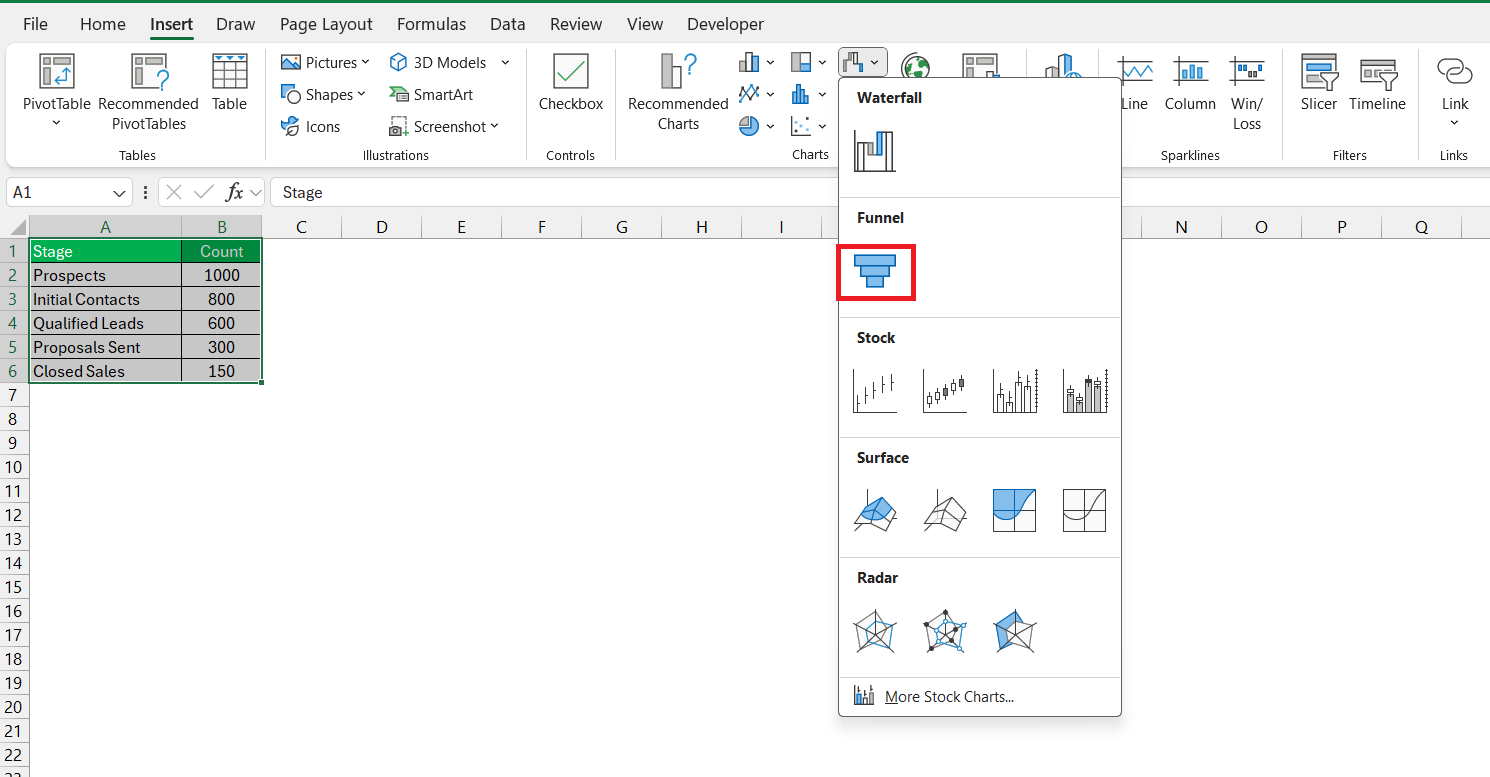This screenshot has width=1490, height=777.
Task: Select the cell containing Qualified Leads
Action: tap(106, 323)
